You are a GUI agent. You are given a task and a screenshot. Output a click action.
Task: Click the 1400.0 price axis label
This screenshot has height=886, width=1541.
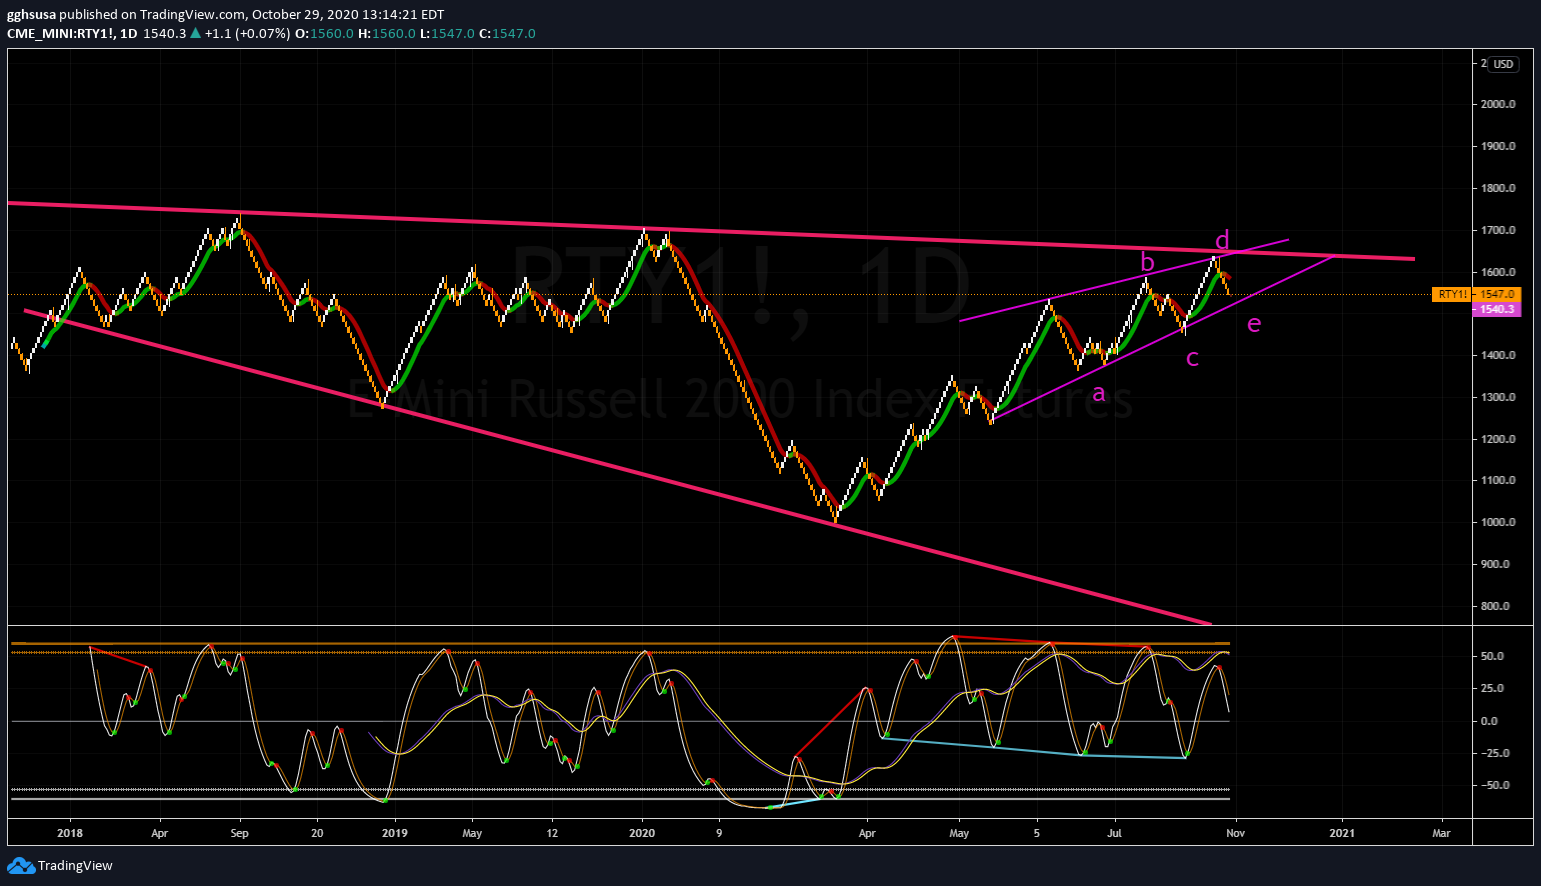(x=1497, y=355)
